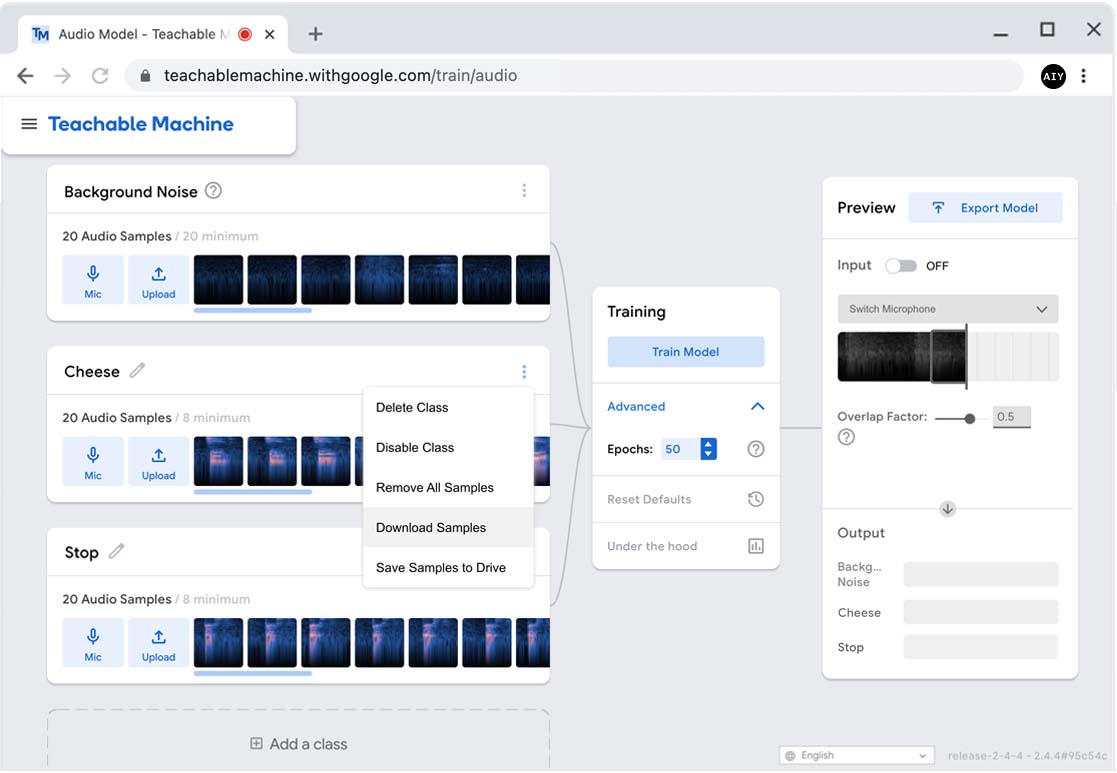Image resolution: width=1117 pixels, height=773 pixels.
Task: Open the hamburger menu beside Teachable Machine
Action: click(29, 124)
